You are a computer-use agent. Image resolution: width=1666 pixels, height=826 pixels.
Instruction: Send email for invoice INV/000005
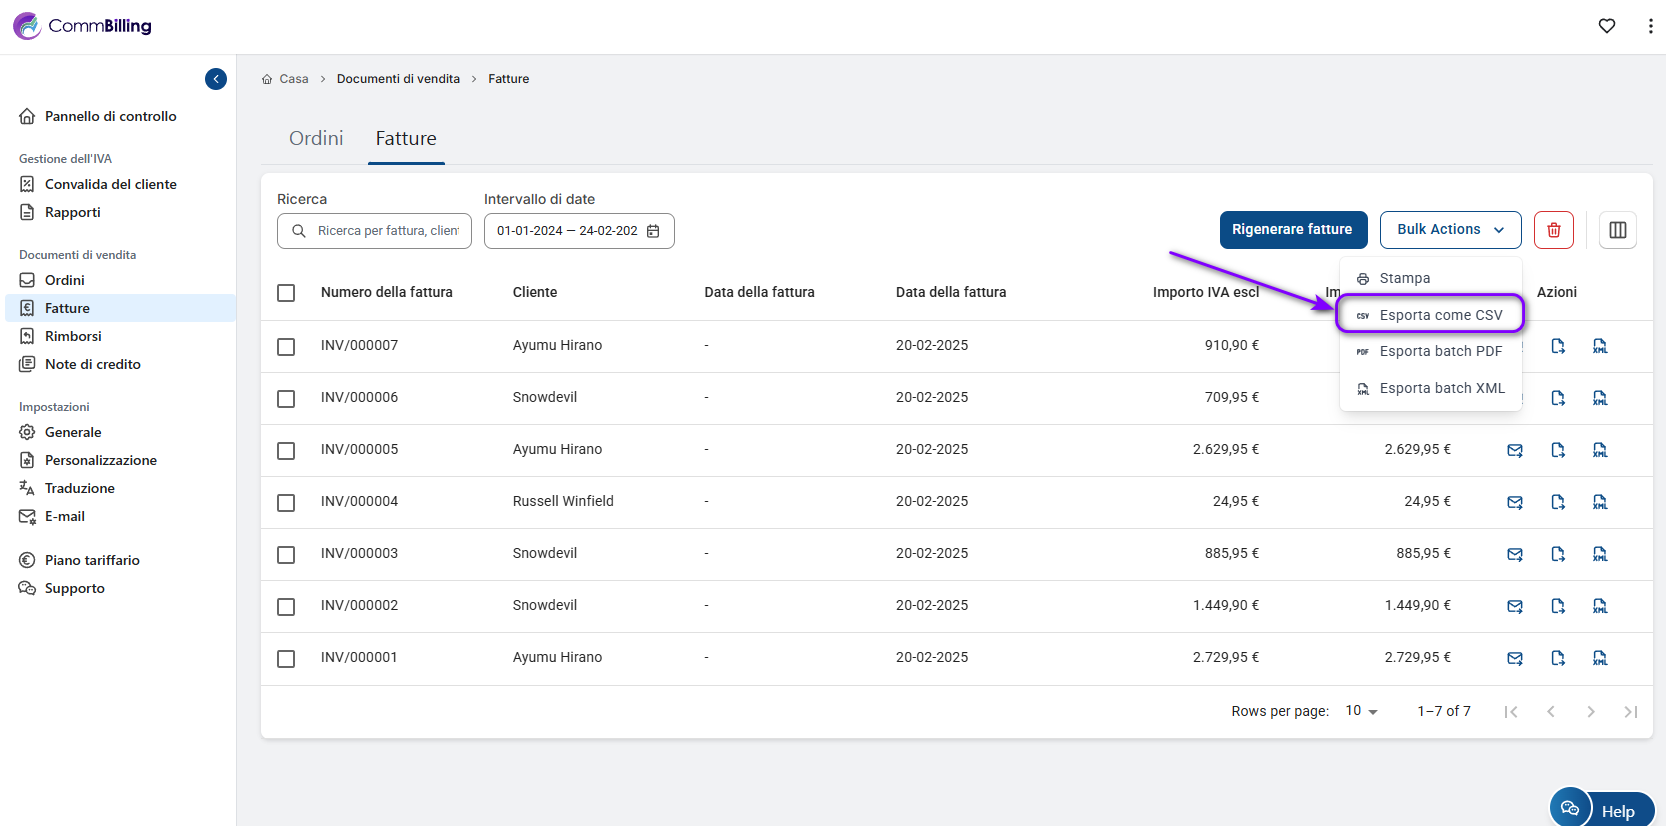(x=1515, y=450)
